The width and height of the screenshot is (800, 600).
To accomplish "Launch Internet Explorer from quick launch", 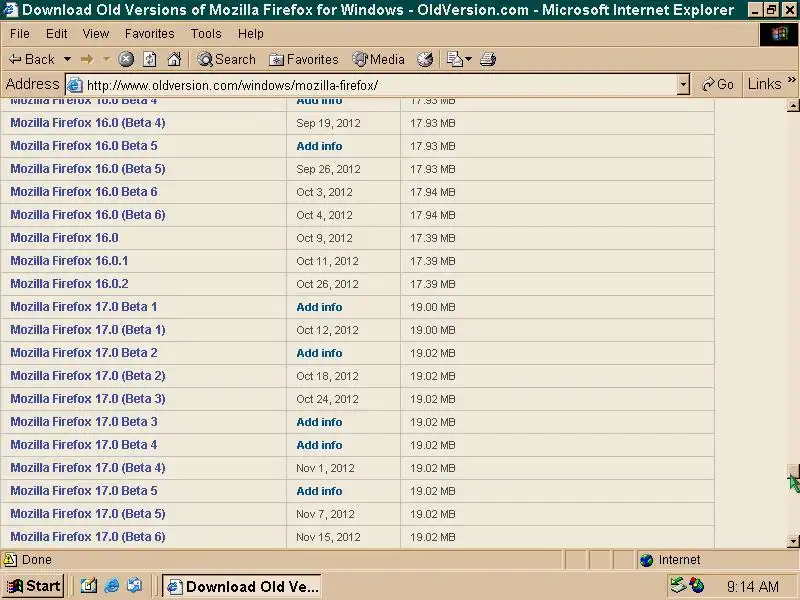I will click(112, 586).
